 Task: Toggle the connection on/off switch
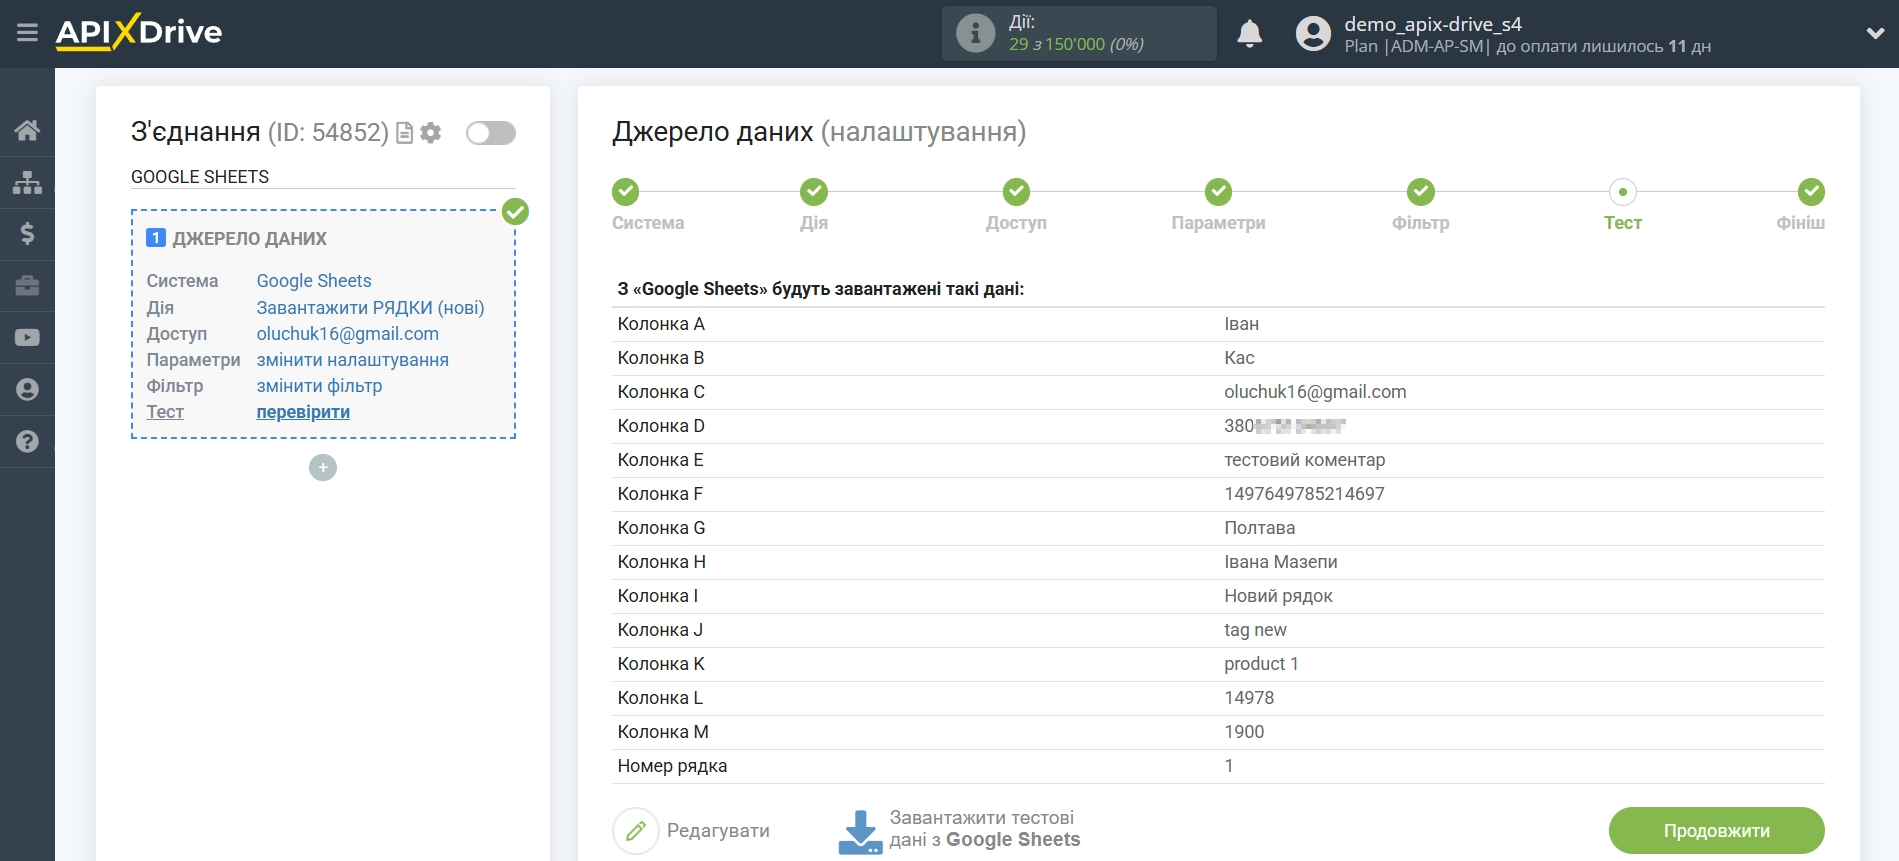pos(491,133)
